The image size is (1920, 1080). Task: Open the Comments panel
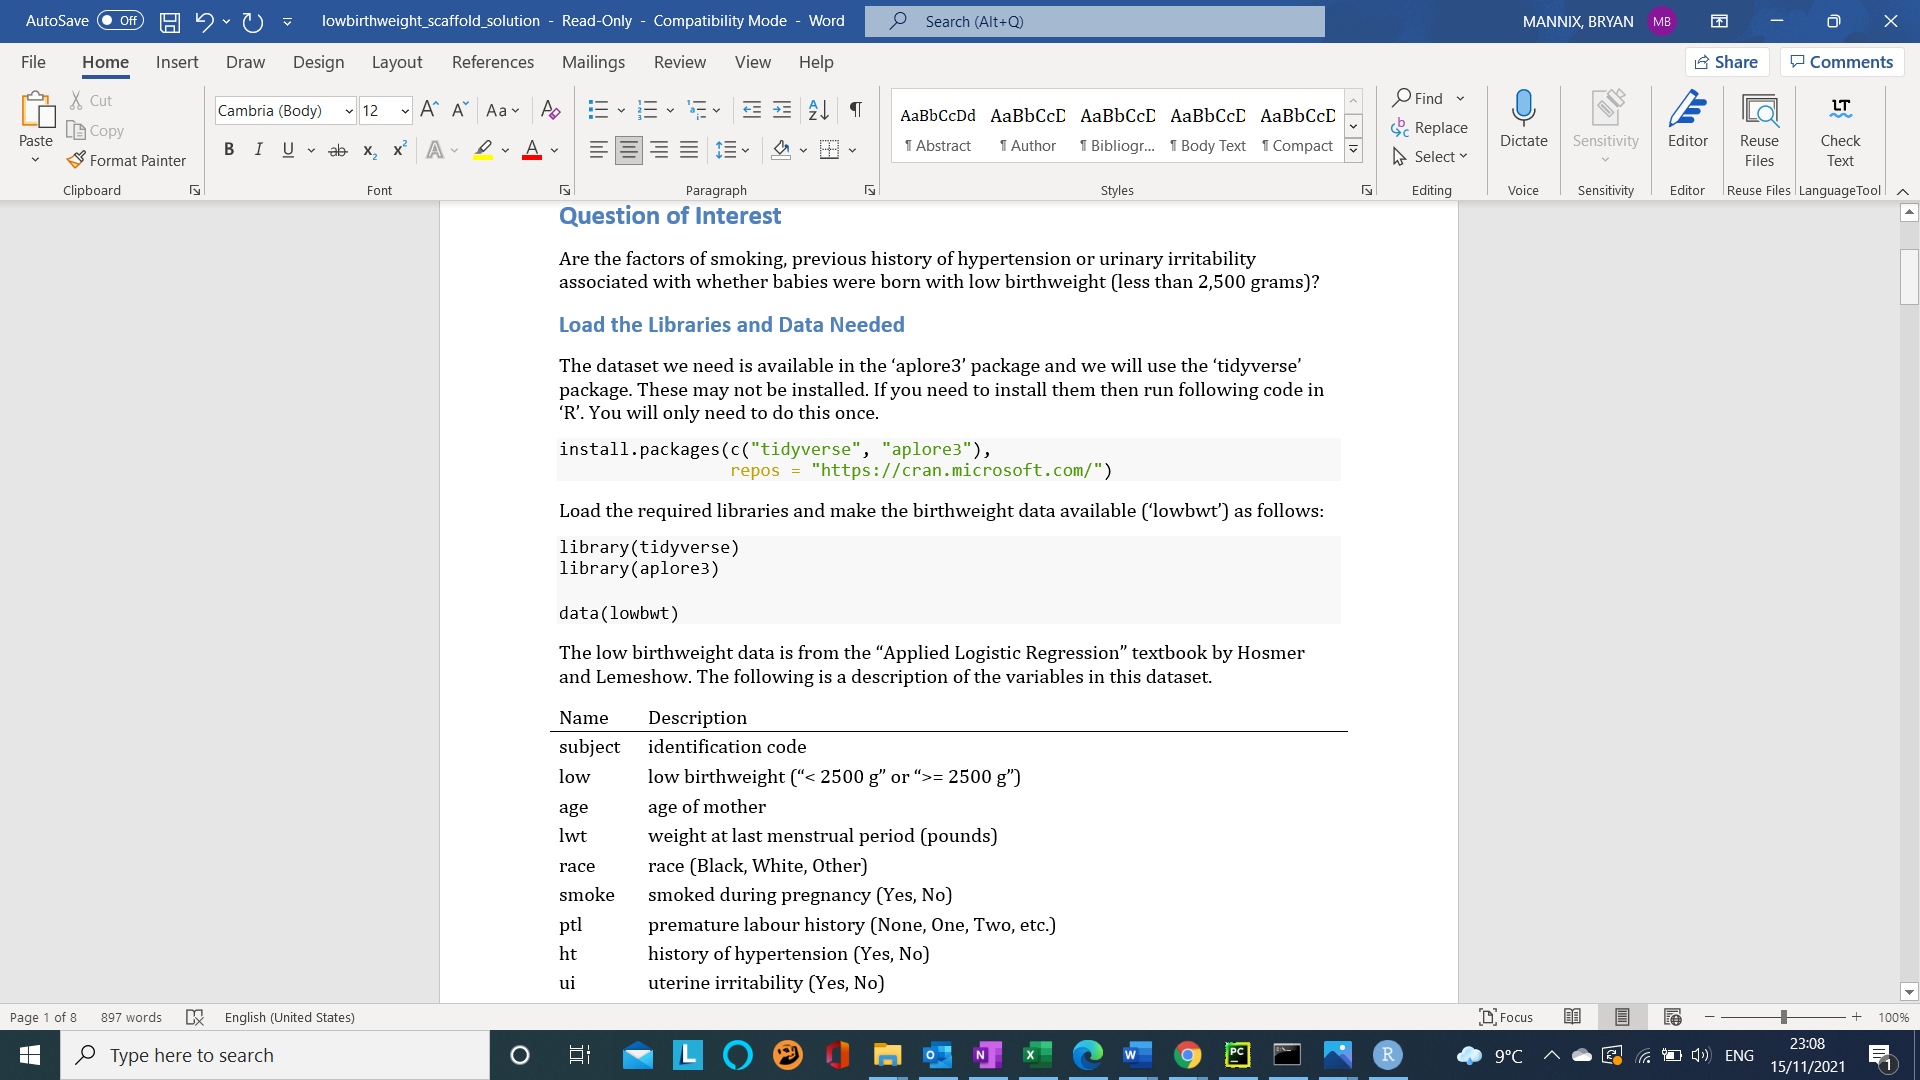[x=1841, y=61]
